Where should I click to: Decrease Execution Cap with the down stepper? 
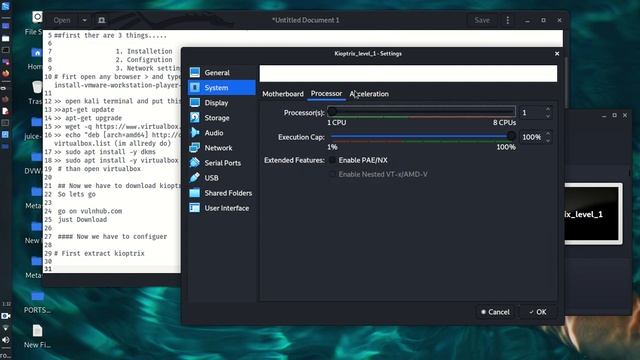[548, 140]
